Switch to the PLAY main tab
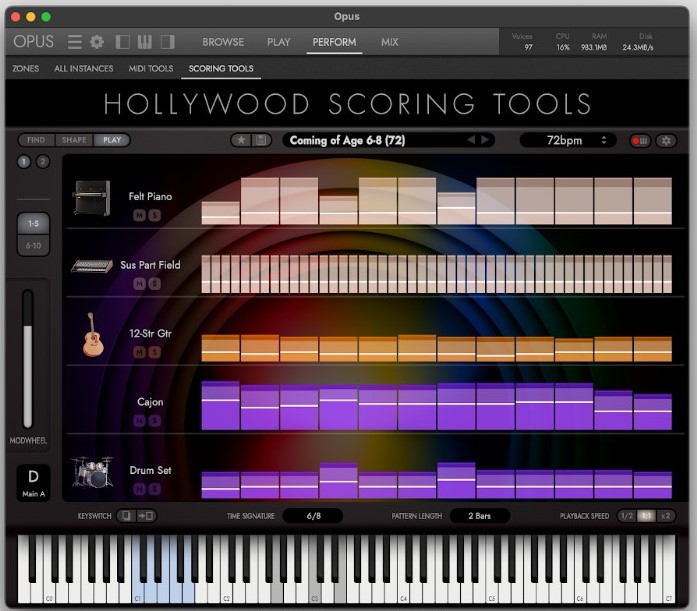Image resolution: width=697 pixels, height=611 pixels. (x=279, y=42)
